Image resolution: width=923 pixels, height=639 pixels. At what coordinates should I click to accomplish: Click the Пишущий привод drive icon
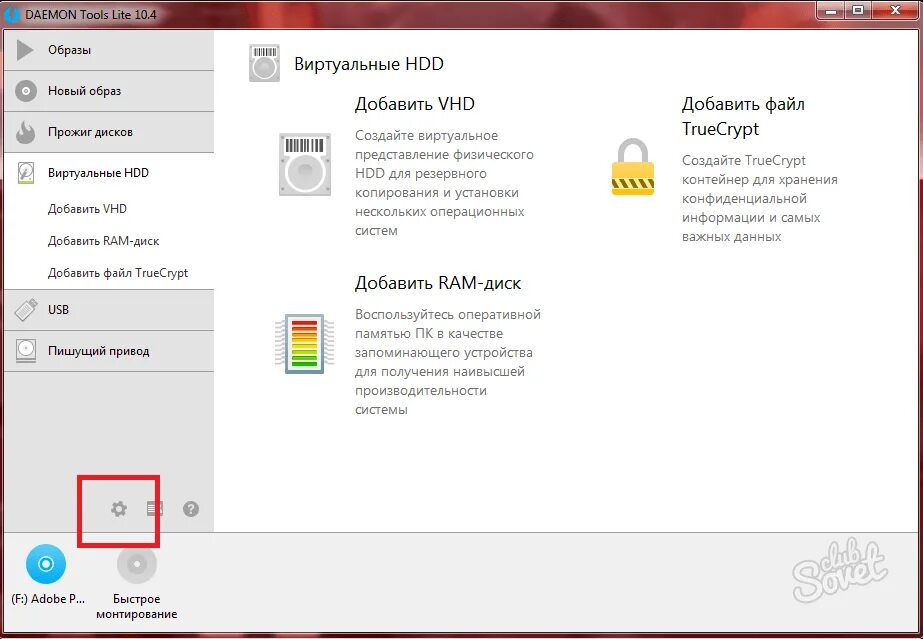coord(25,351)
